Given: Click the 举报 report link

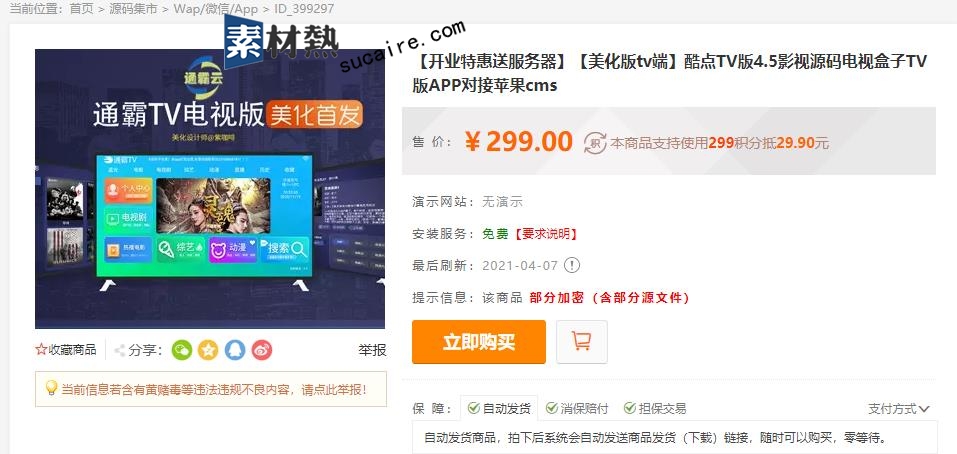Looking at the screenshot, I should coord(372,350).
